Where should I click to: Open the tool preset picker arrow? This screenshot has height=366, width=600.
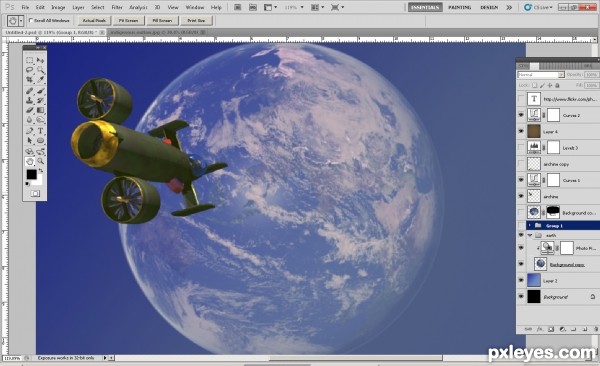tap(21, 21)
